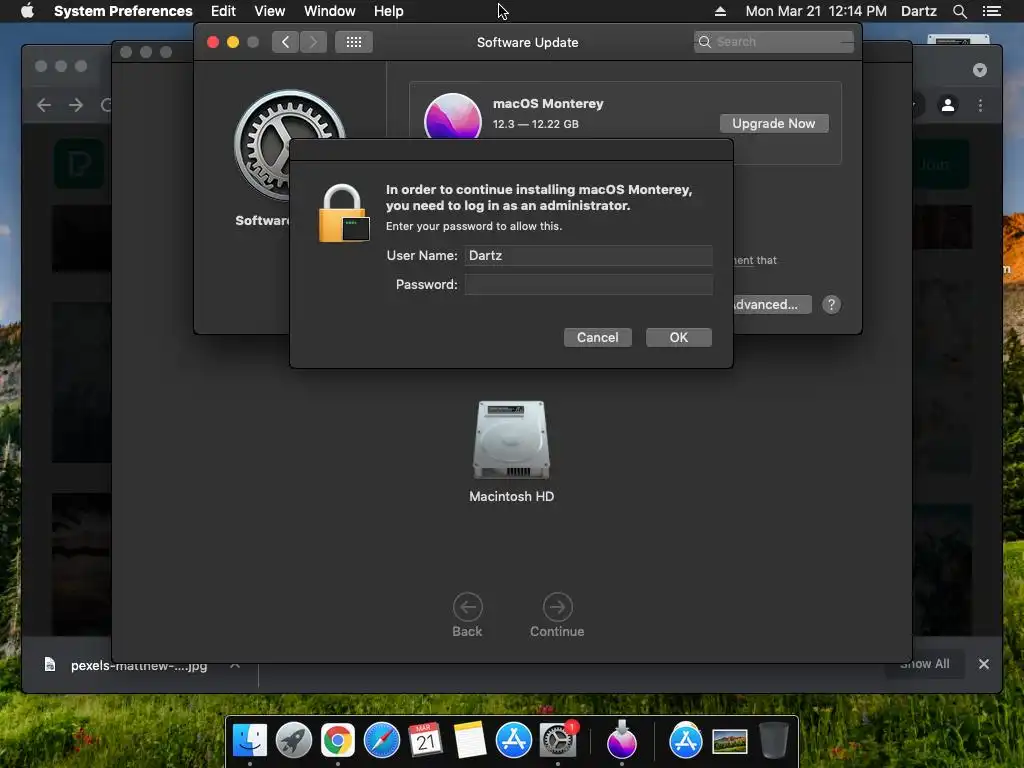This screenshot has height=768, width=1024.
Task: Click back arrow in Chrome window
Action: point(44,104)
